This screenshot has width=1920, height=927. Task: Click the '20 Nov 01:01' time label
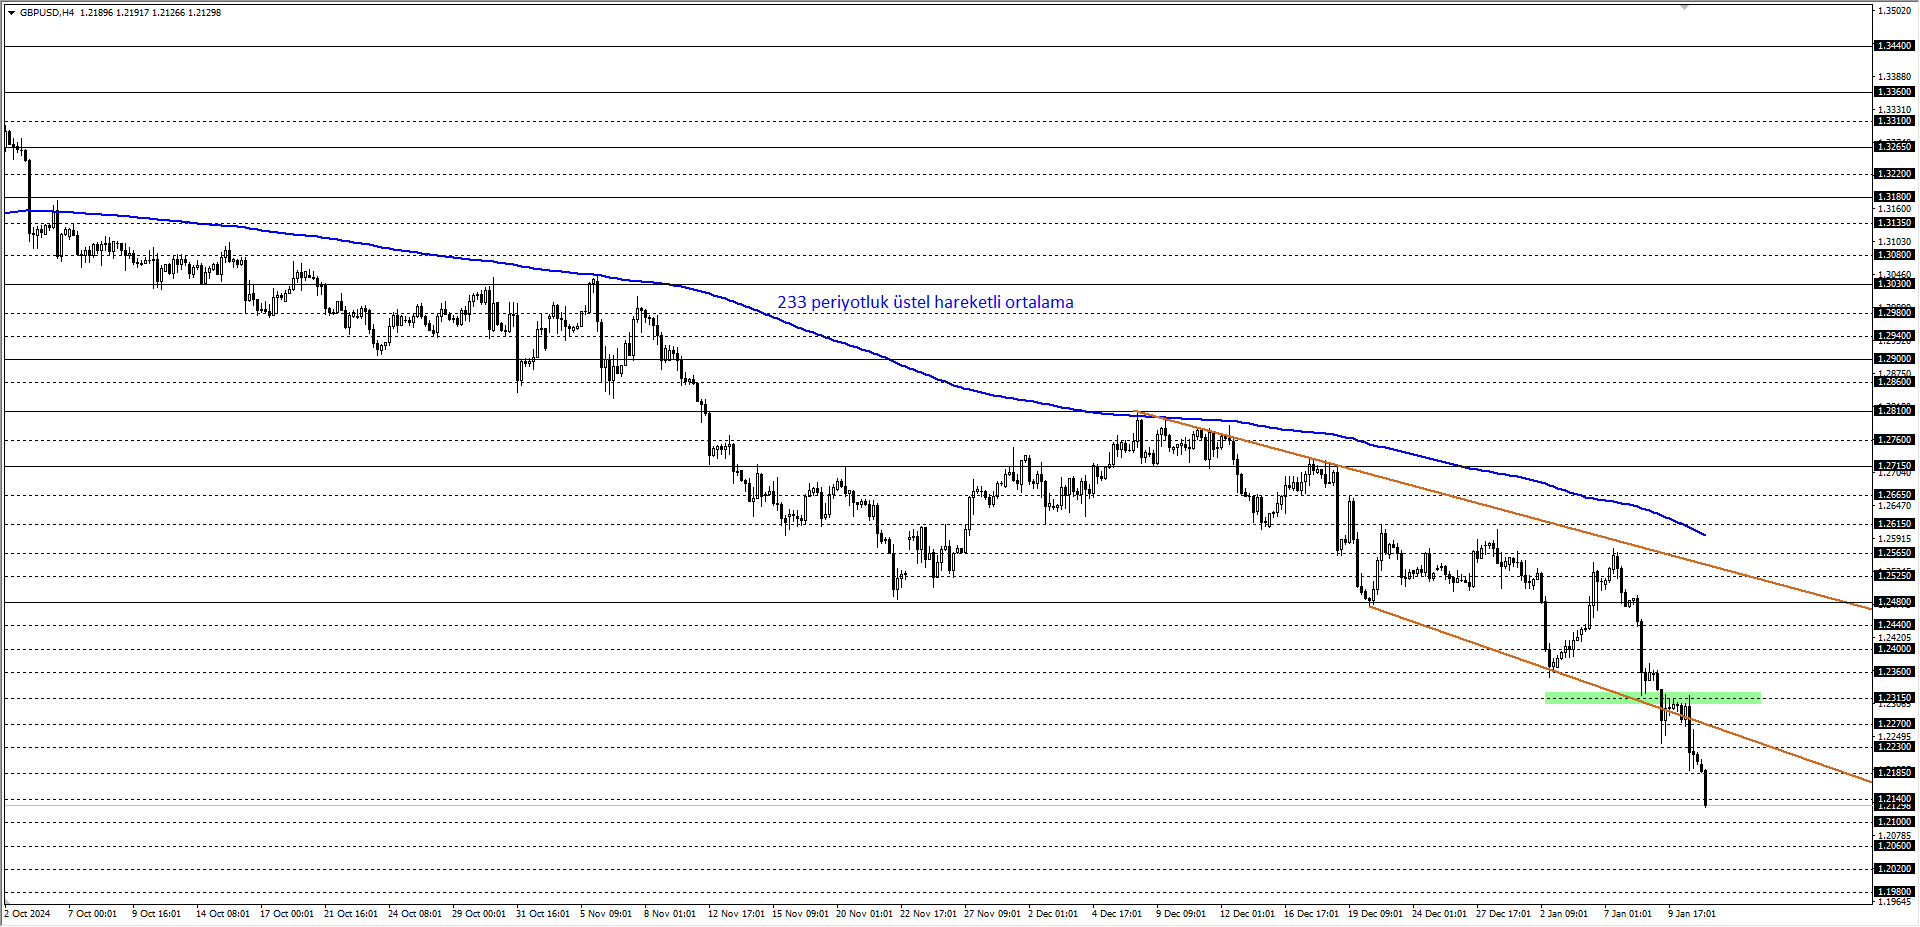coord(864,914)
